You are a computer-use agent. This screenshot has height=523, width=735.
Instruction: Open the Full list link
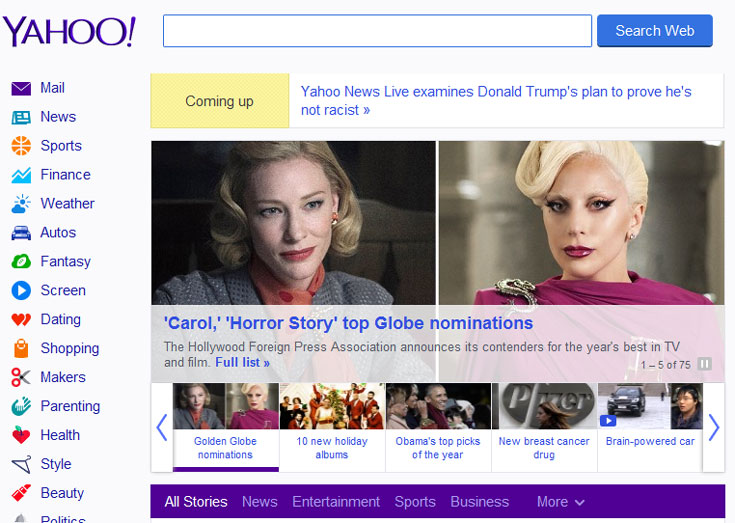click(x=242, y=362)
